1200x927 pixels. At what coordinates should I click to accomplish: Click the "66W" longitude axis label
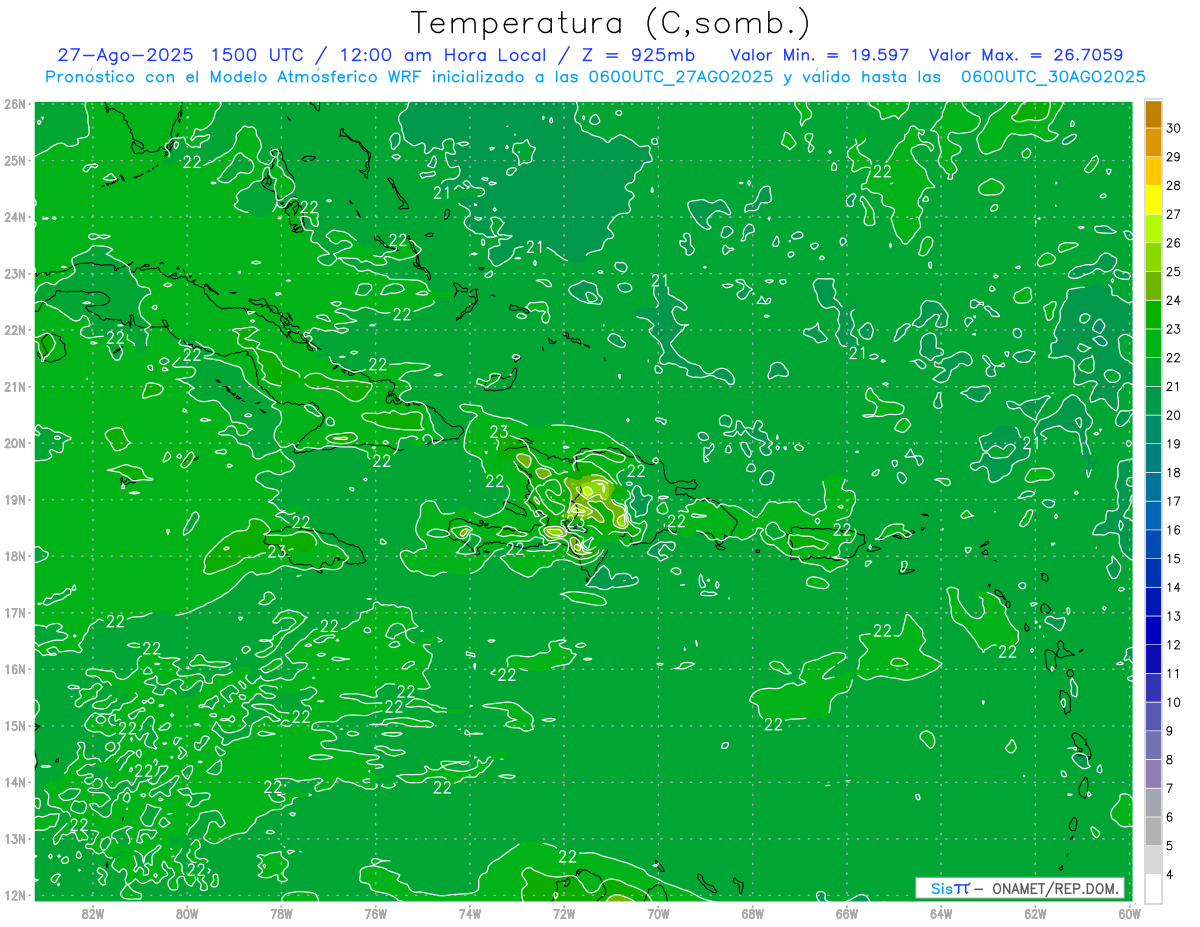tap(847, 914)
